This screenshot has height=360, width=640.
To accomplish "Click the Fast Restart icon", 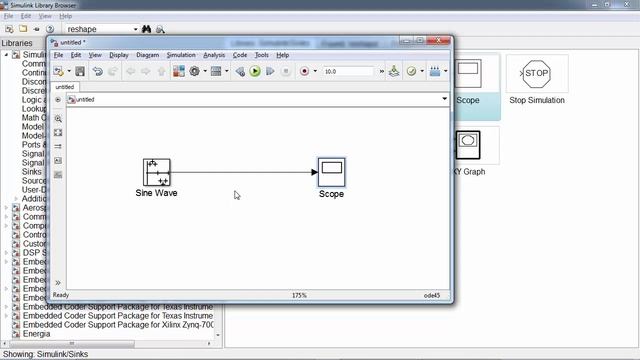I will (394, 71).
